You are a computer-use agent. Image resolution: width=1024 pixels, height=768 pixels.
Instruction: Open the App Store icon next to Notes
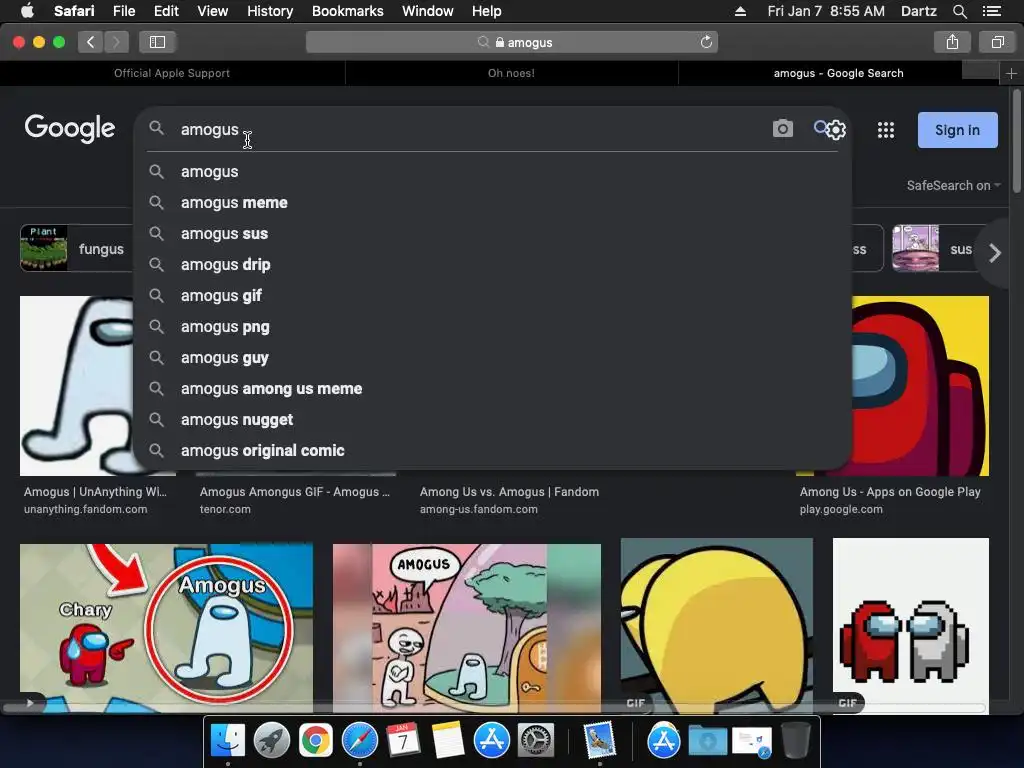click(492, 741)
